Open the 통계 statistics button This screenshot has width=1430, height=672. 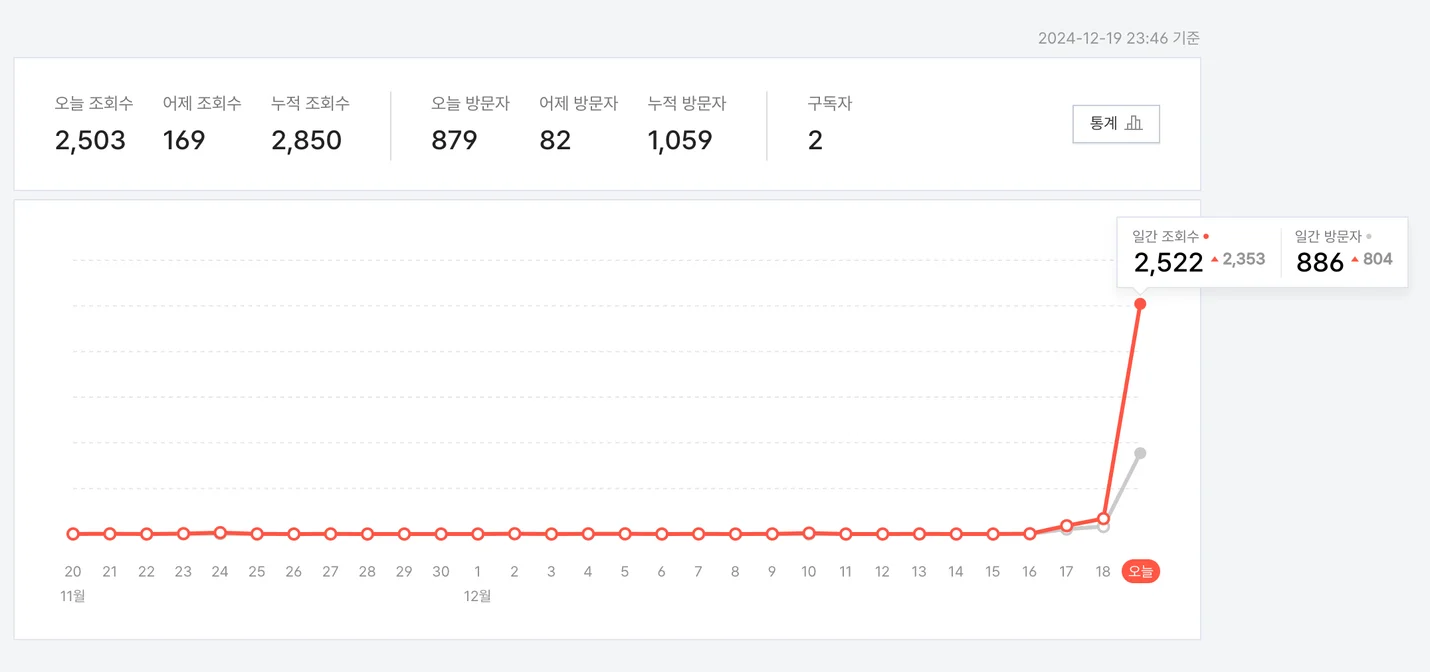pyautogui.click(x=1116, y=124)
